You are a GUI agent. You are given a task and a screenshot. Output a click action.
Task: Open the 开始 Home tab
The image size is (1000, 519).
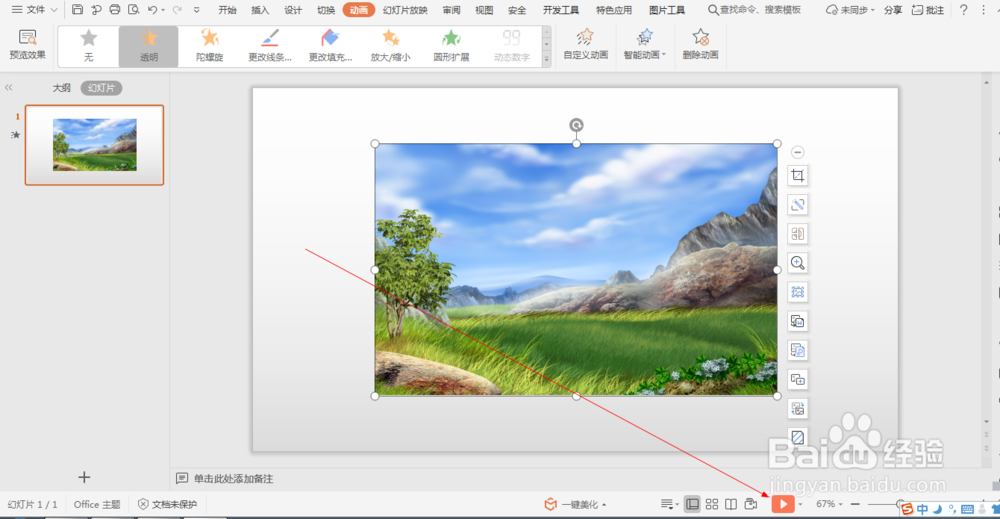click(227, 10)
